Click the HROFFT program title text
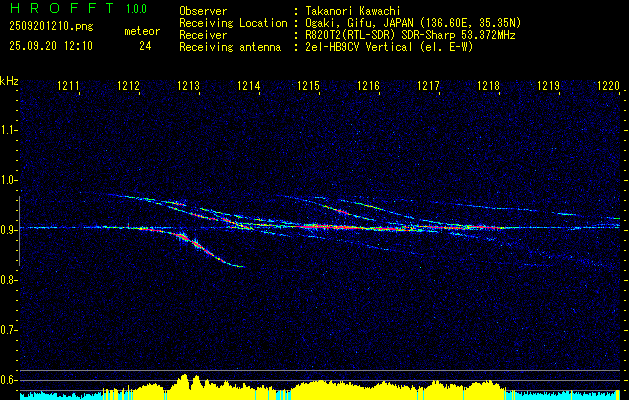This screenshot has width=629, height=400. (62, 8)
